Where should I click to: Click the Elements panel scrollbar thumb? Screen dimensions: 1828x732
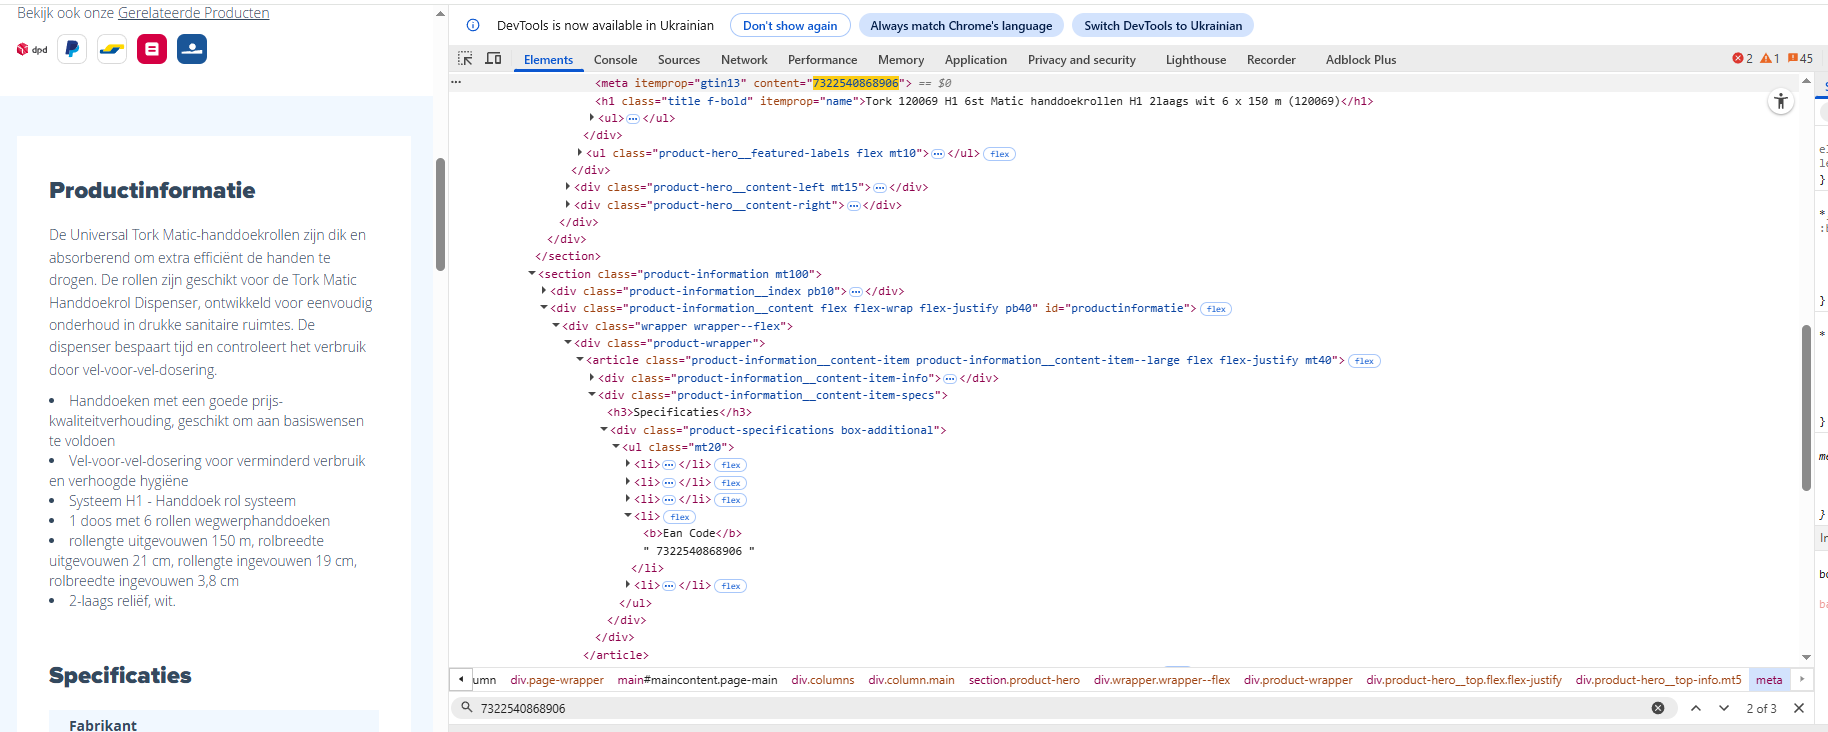tap(1806, 407)
